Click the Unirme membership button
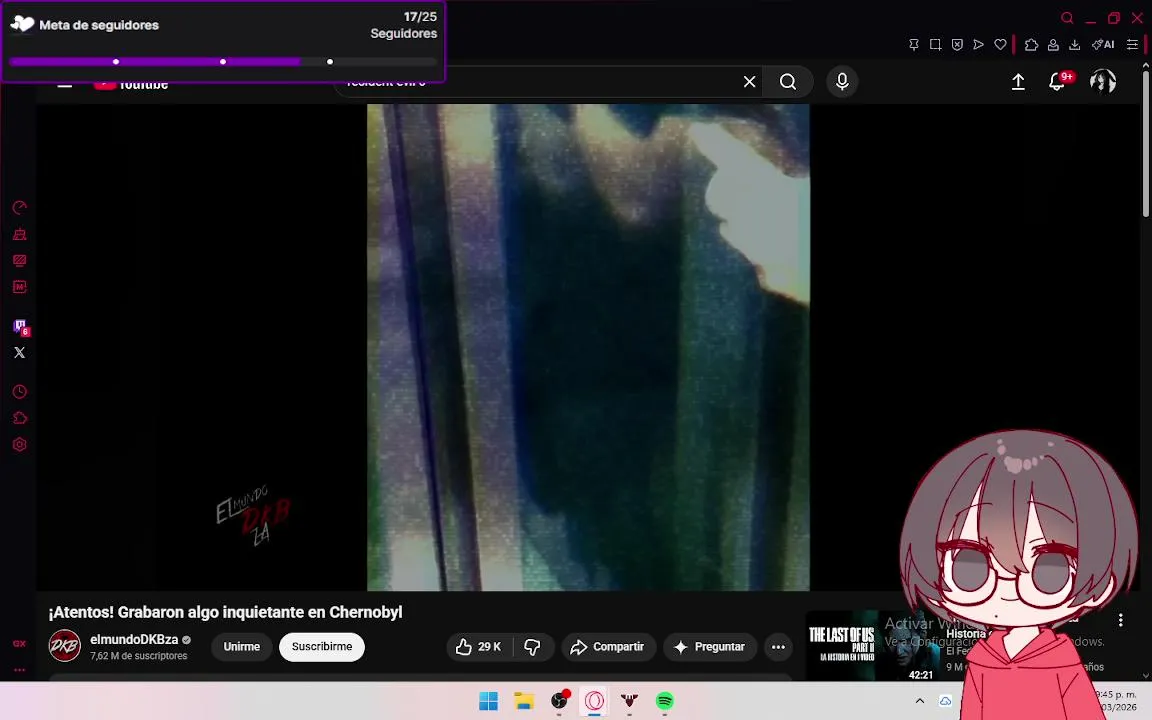This screenshot has width=1152, height=720. click(x=242, y=647)
